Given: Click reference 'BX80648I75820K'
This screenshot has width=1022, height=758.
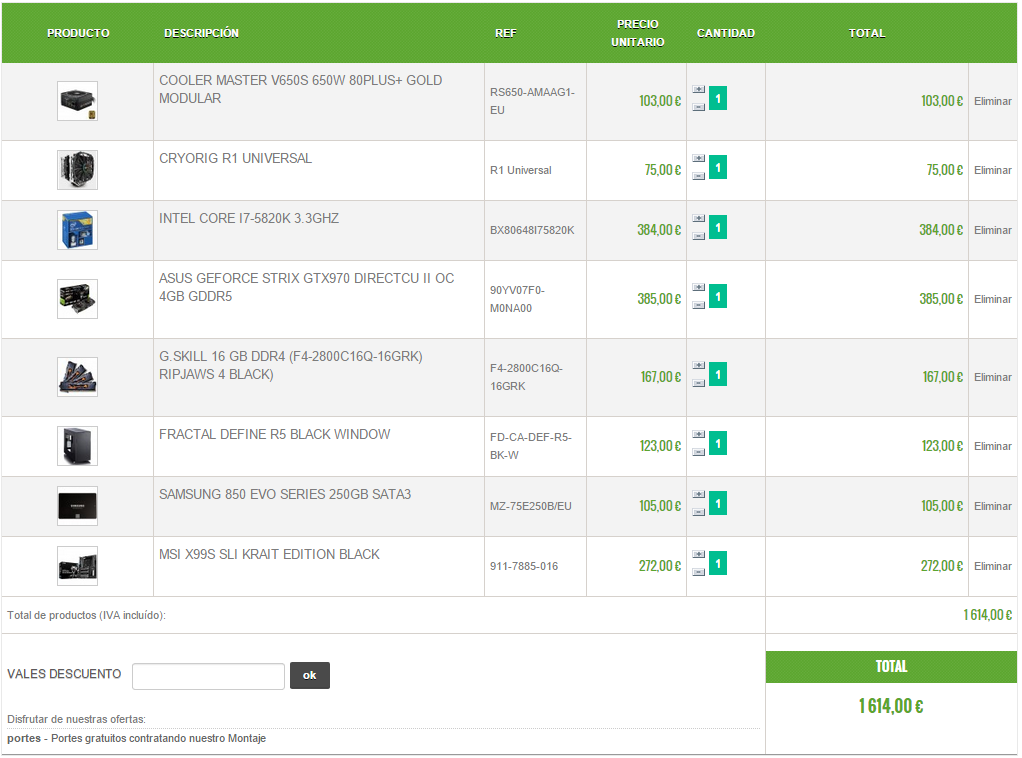Looking at the screenshot, I should tap(532, 230).
